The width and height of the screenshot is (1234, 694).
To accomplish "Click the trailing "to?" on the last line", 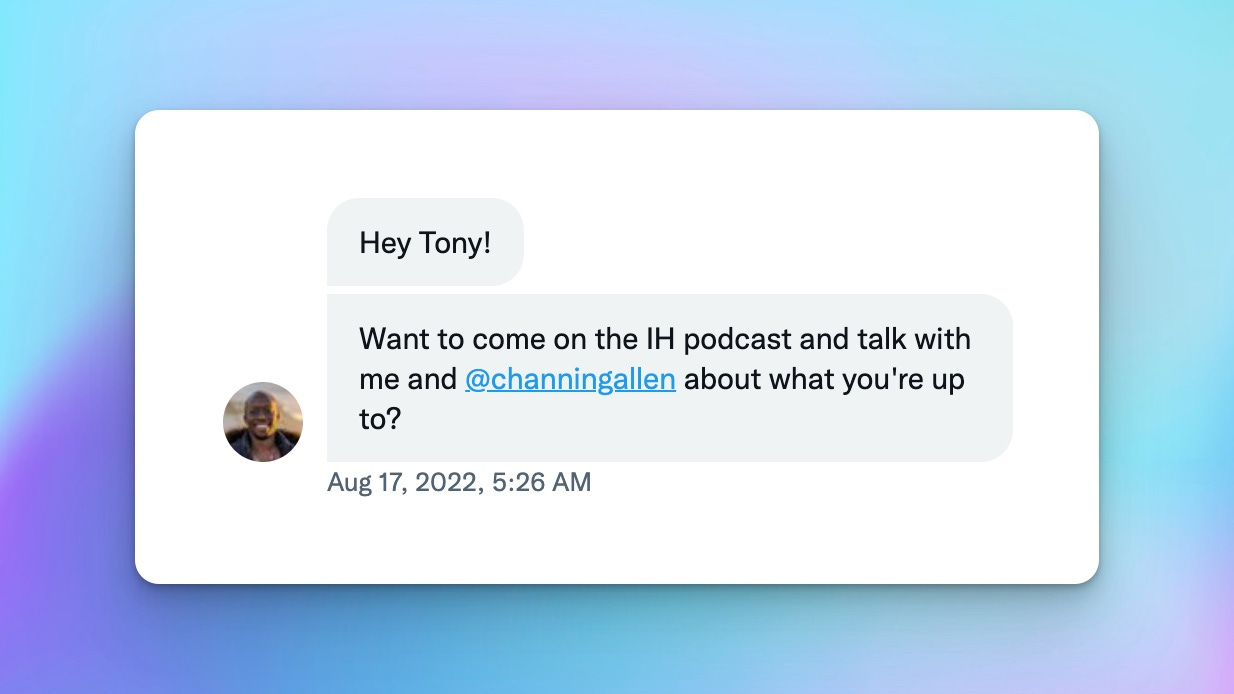I will 380,420.
